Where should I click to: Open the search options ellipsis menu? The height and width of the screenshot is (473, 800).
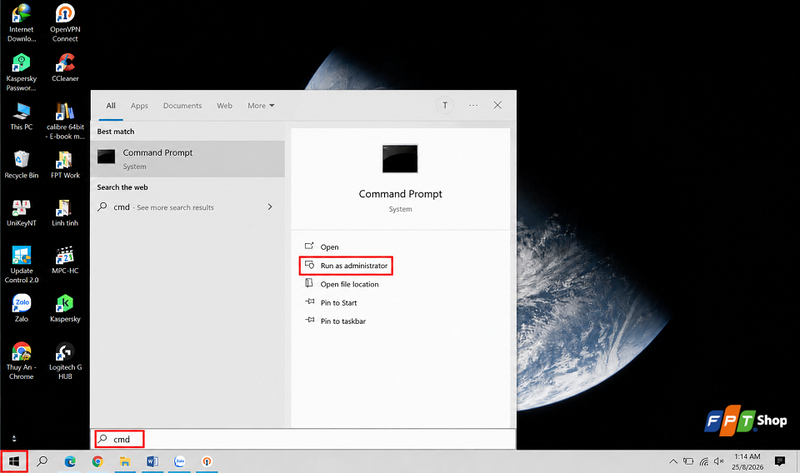point(473,105)
